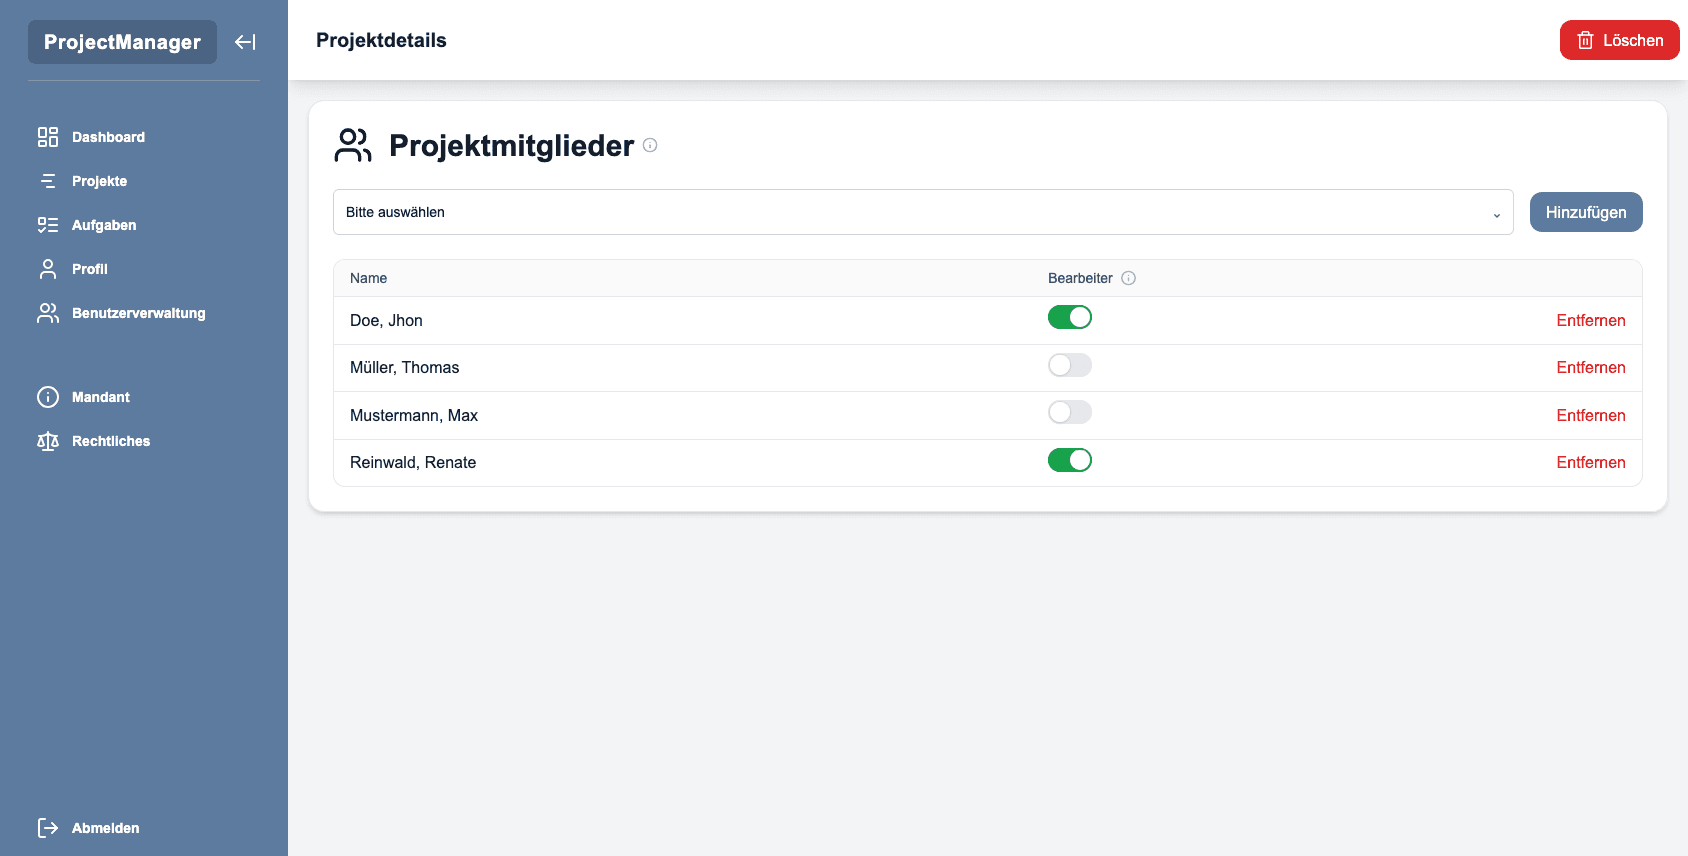
Task: Click info icon beside Bearbeiter column header
Action: pyautogui.click(x=1128, y=278)
